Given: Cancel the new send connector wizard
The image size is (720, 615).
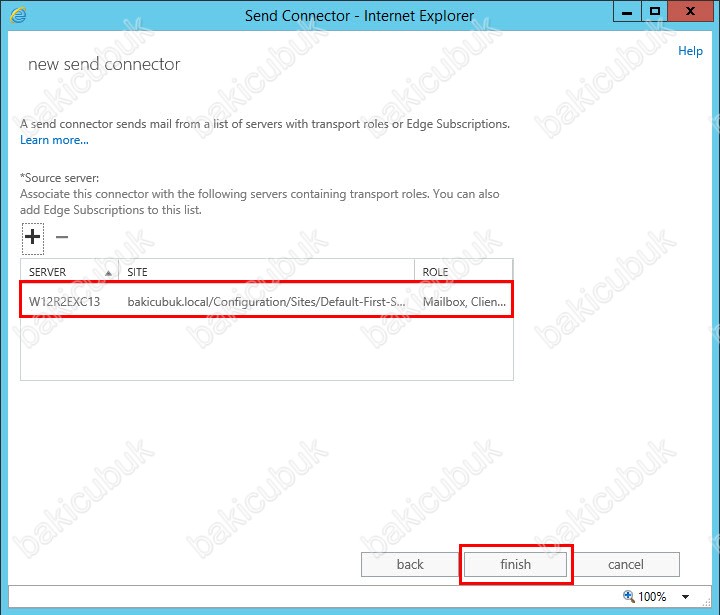Looking at the screenshot, I should point(626,564).
